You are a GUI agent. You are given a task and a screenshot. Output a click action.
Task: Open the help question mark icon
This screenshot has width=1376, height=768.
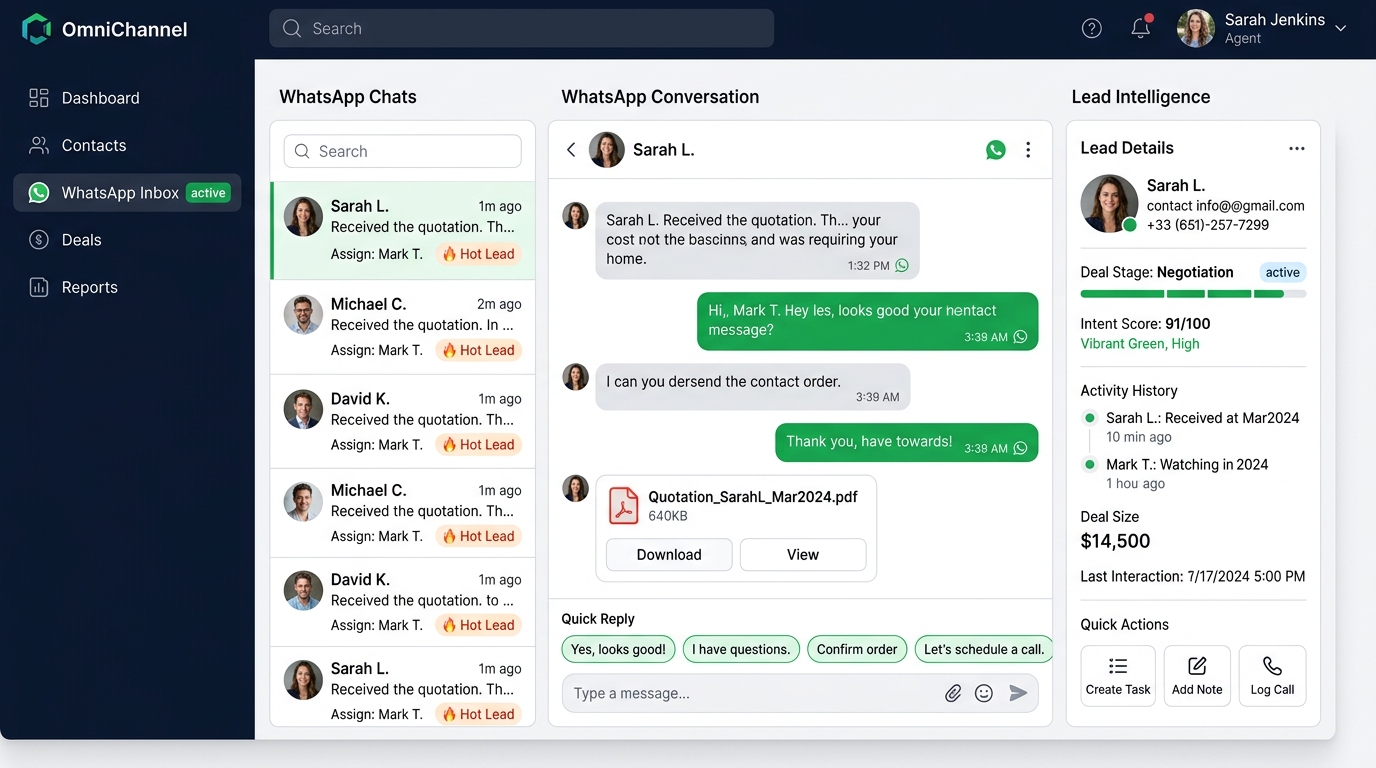(1092, 29)
